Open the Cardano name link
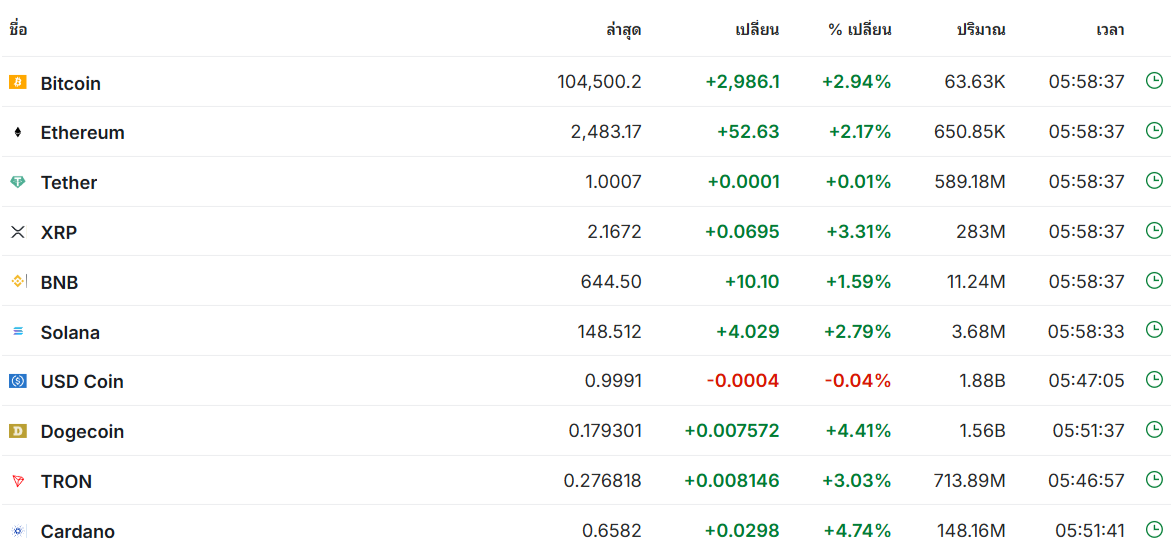This screenshot has width=1173, height=547. 78,532
